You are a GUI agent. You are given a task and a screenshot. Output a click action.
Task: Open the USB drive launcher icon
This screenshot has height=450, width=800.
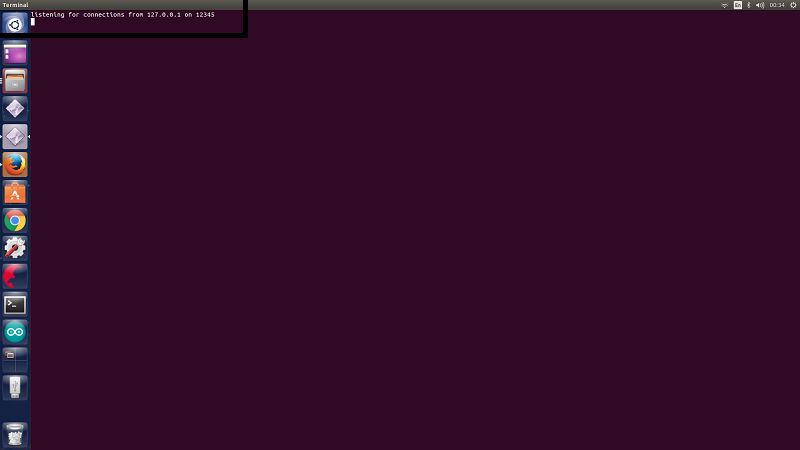[15, 388]
